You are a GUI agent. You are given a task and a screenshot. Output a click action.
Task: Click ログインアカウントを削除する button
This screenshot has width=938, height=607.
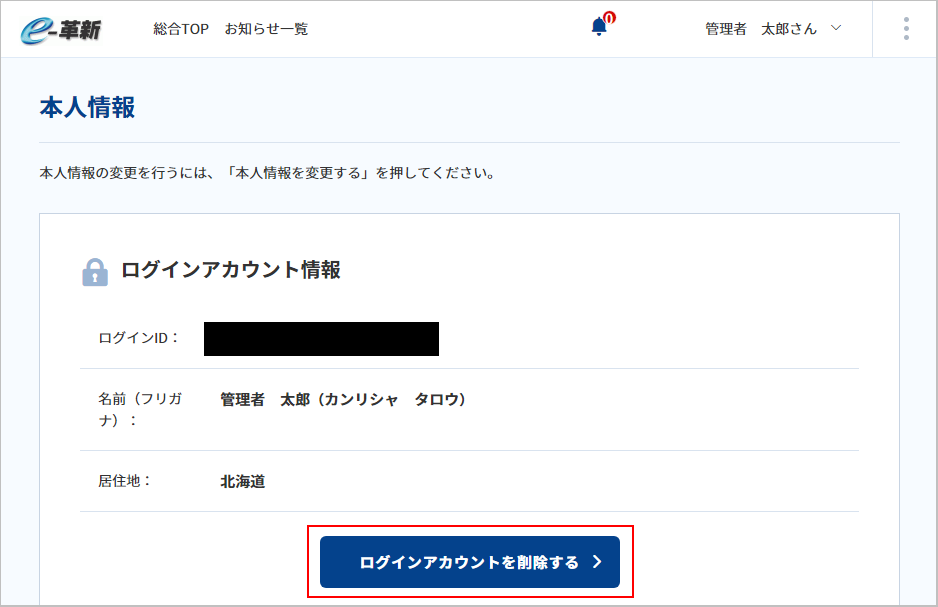(x=470, y=562)
